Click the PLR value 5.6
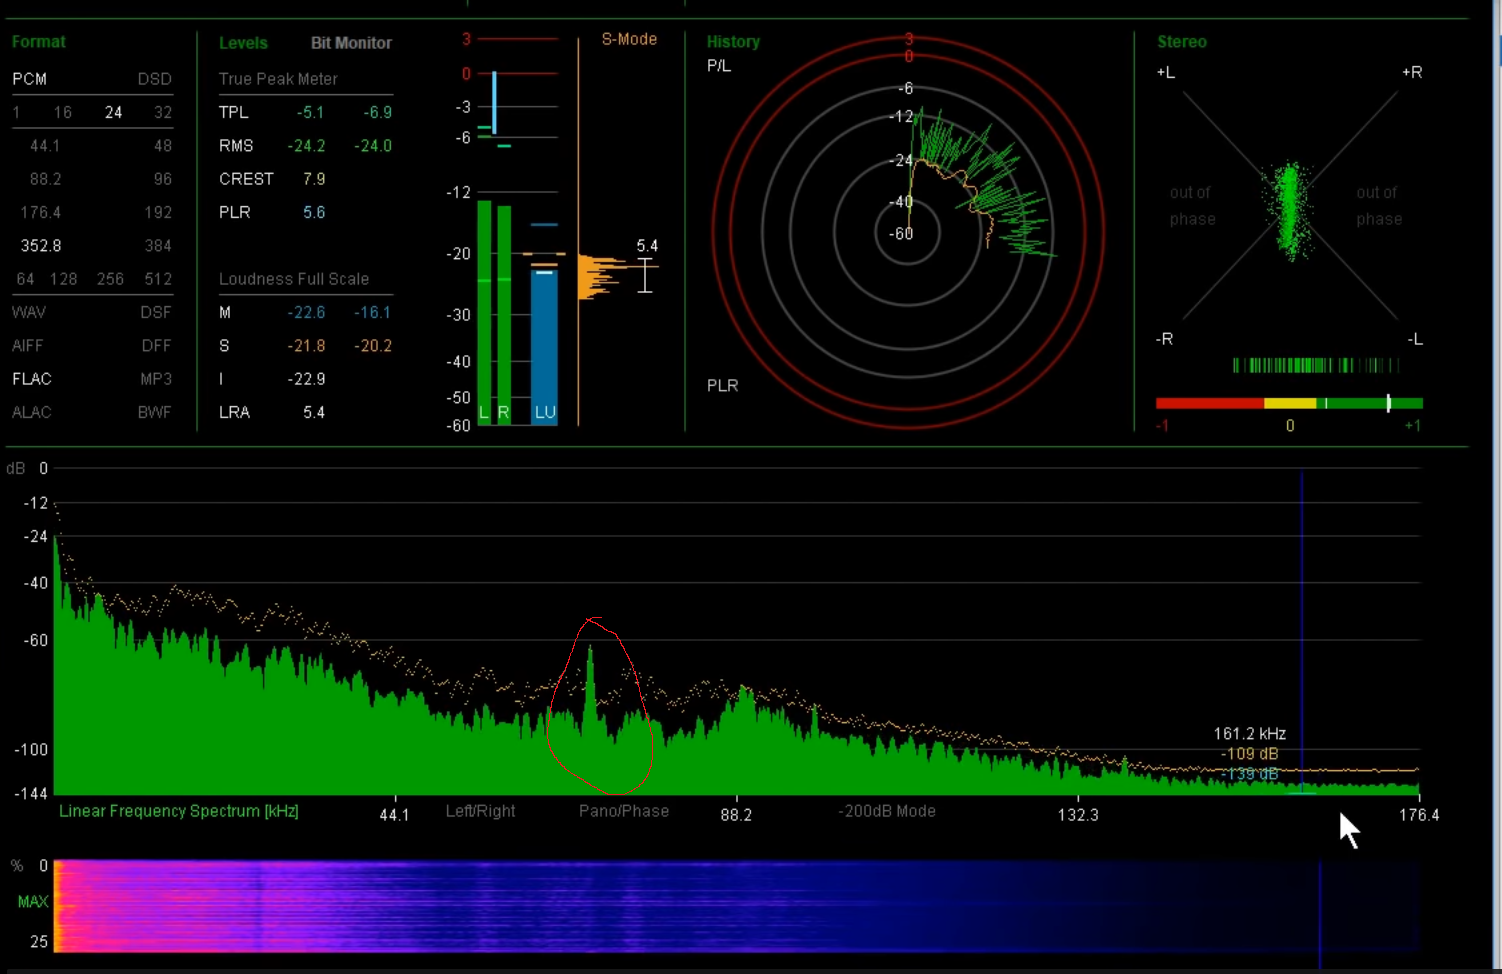Screen dimensions: 1502x974 tap(314, 212)
